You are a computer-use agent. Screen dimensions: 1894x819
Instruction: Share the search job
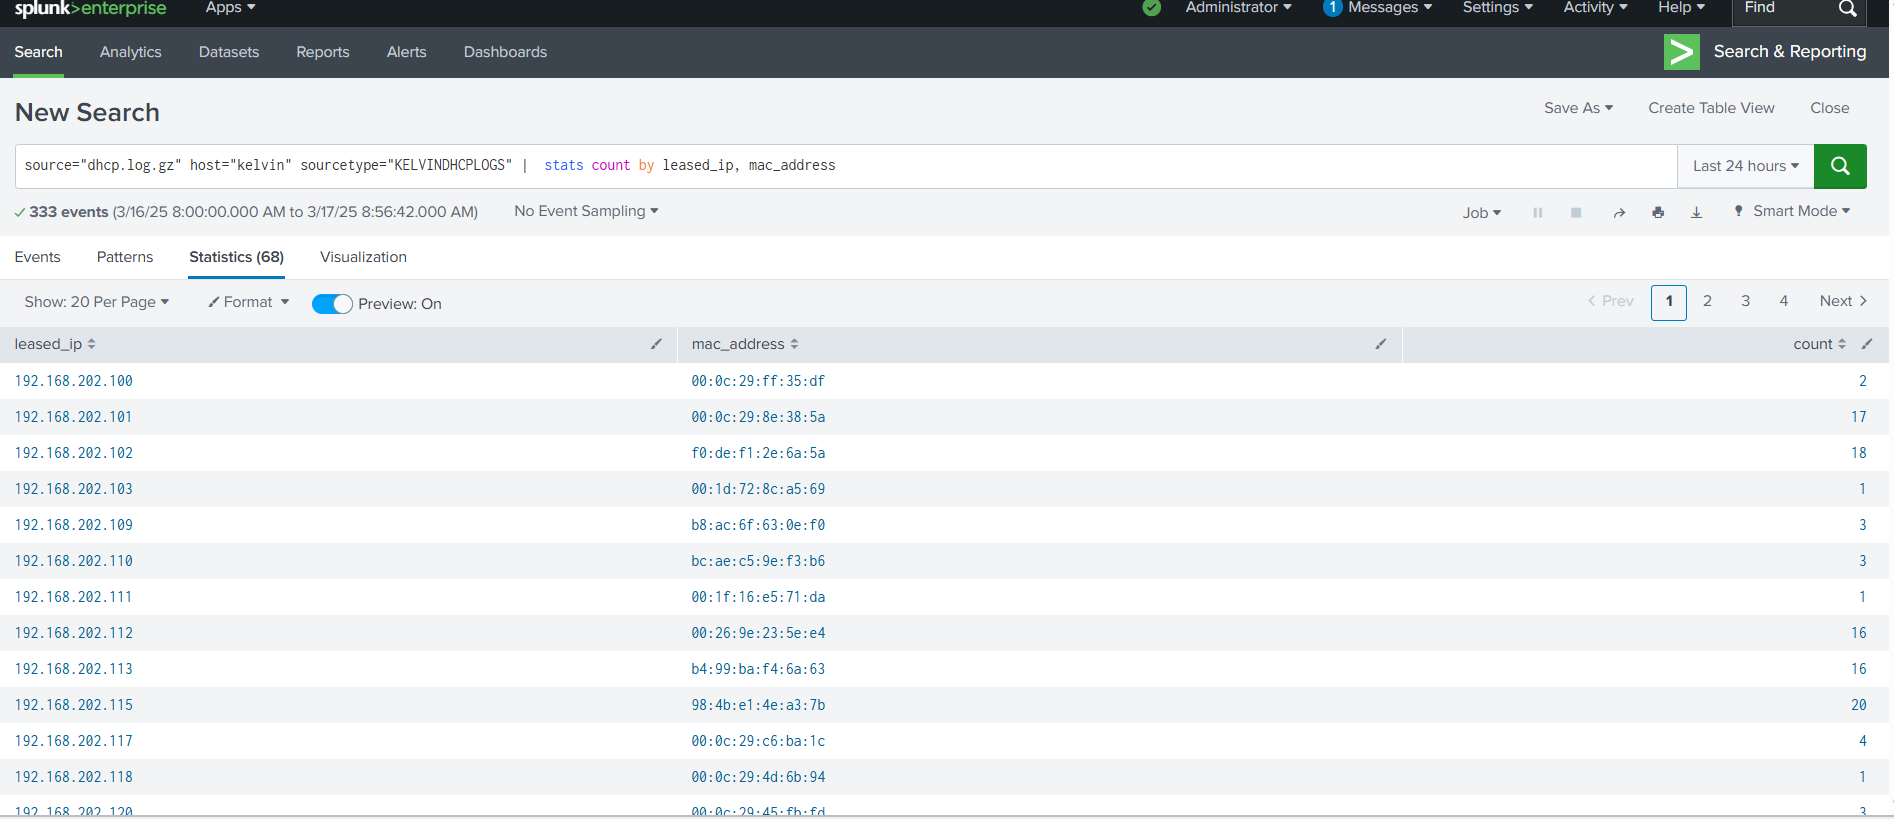tap(1619, 212)
